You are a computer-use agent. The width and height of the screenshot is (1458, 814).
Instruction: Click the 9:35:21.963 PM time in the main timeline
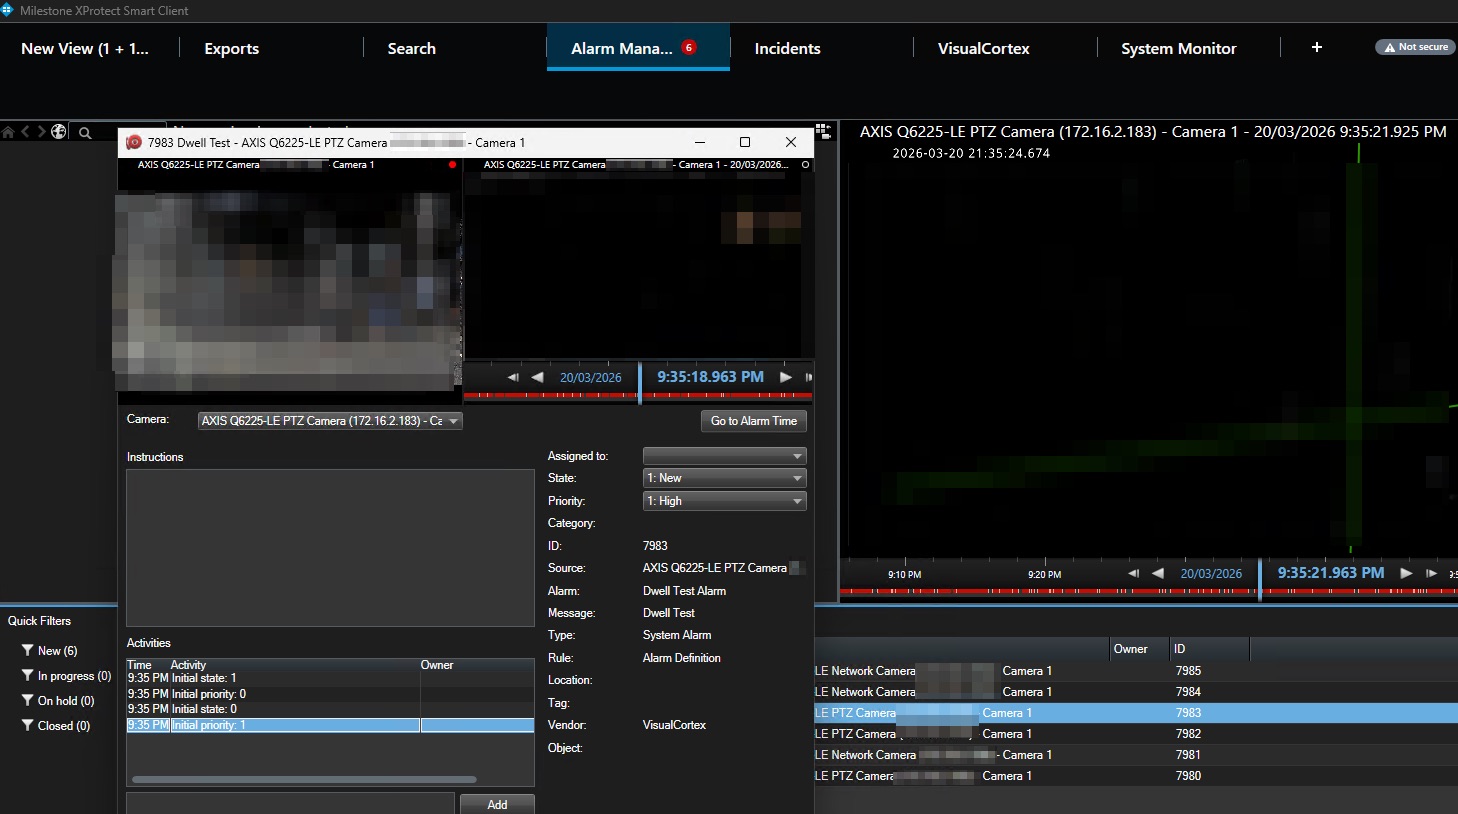click(x=1331, y=573)
